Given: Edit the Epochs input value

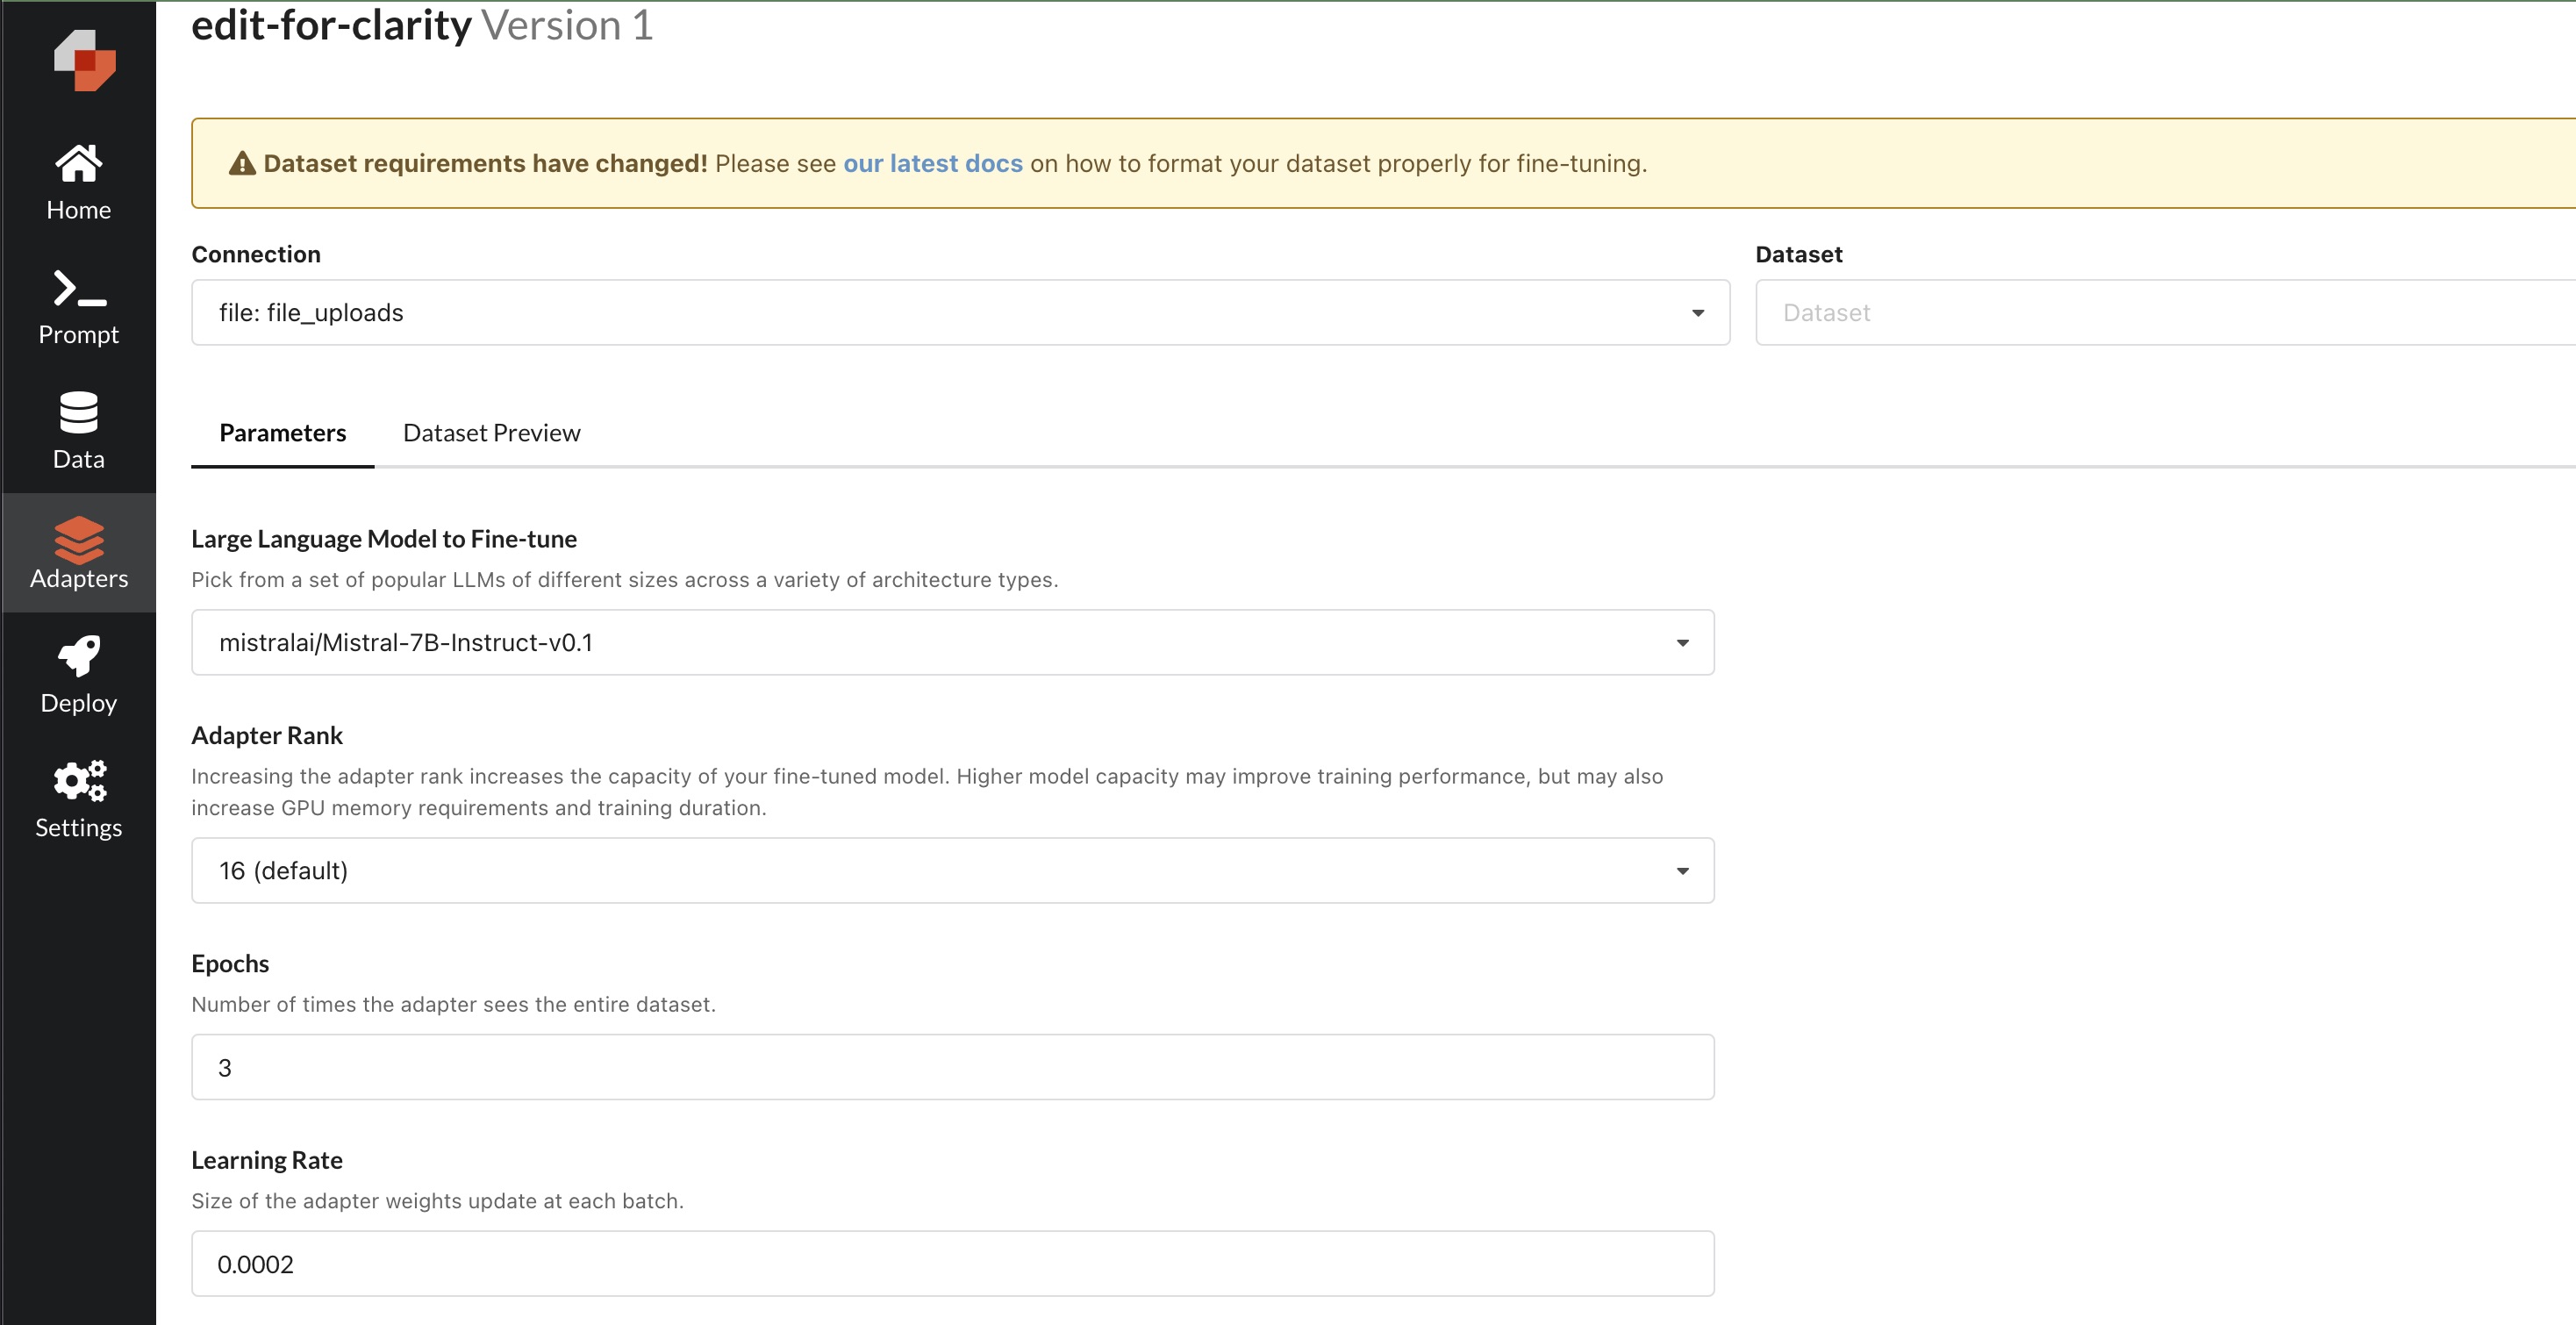Looking at the screenshot, I should [x=951, y=1066].
